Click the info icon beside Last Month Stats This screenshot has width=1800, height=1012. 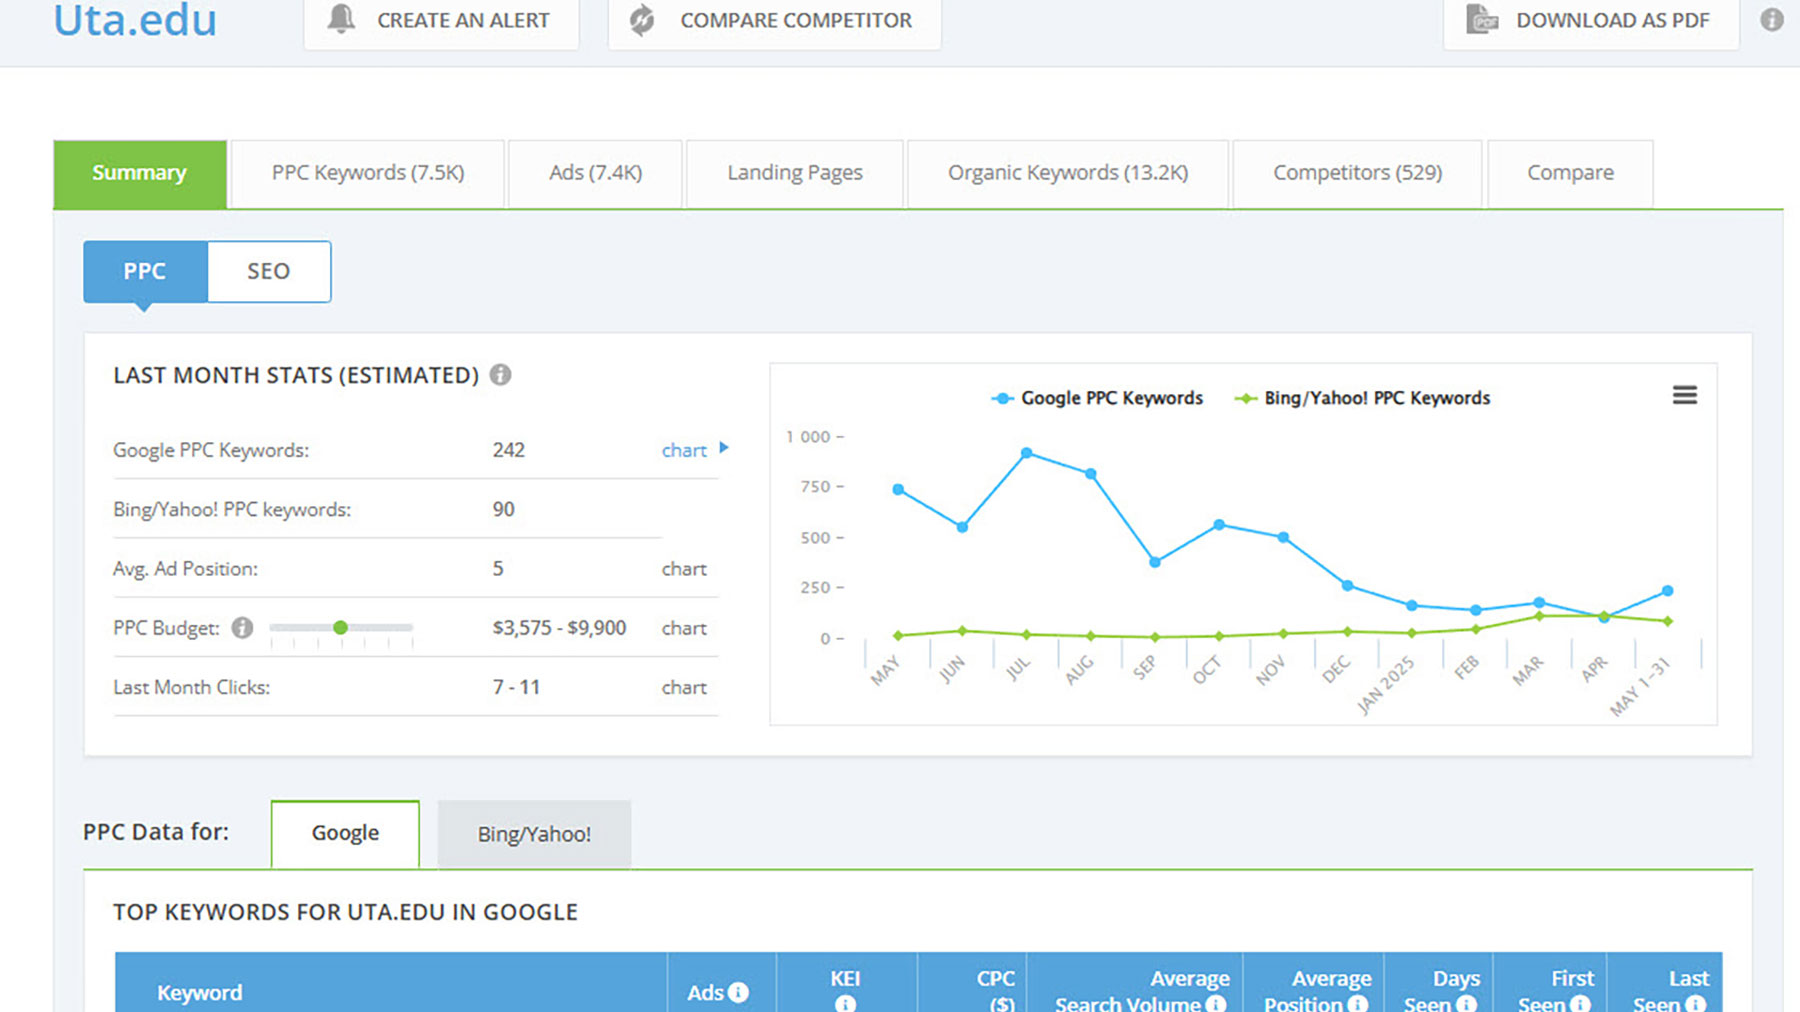click(x=501, y=375)
